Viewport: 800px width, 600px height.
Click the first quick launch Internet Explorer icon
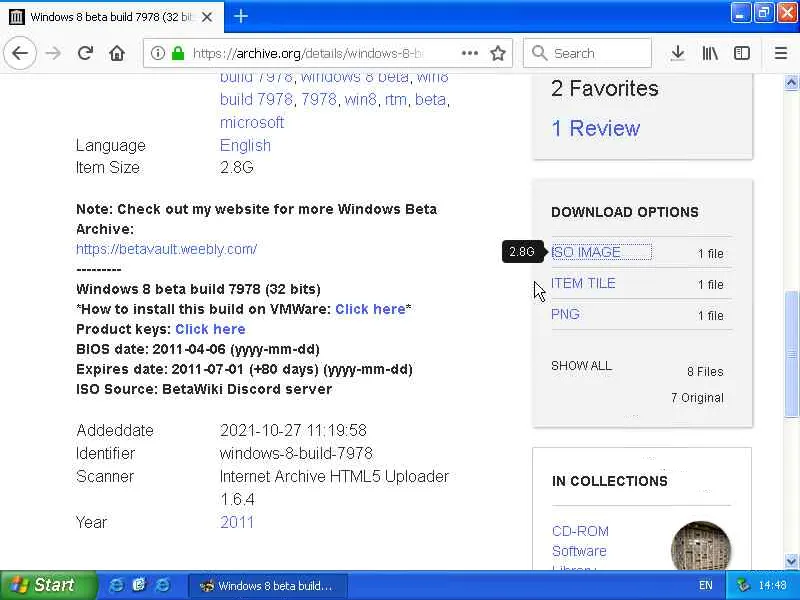coord(116,585)
